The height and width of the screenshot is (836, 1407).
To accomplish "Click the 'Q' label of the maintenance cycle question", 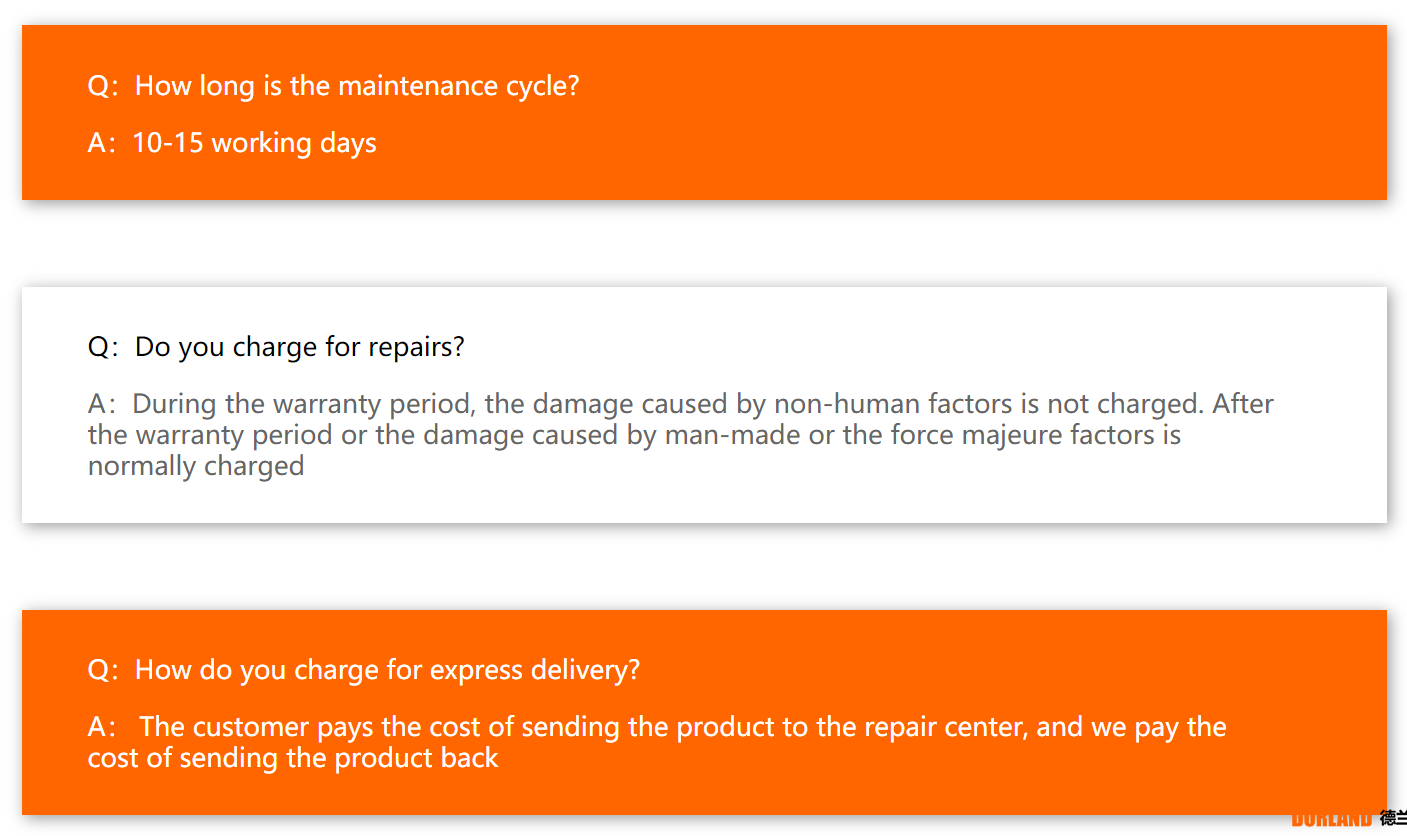I will (x=100, y=86).
